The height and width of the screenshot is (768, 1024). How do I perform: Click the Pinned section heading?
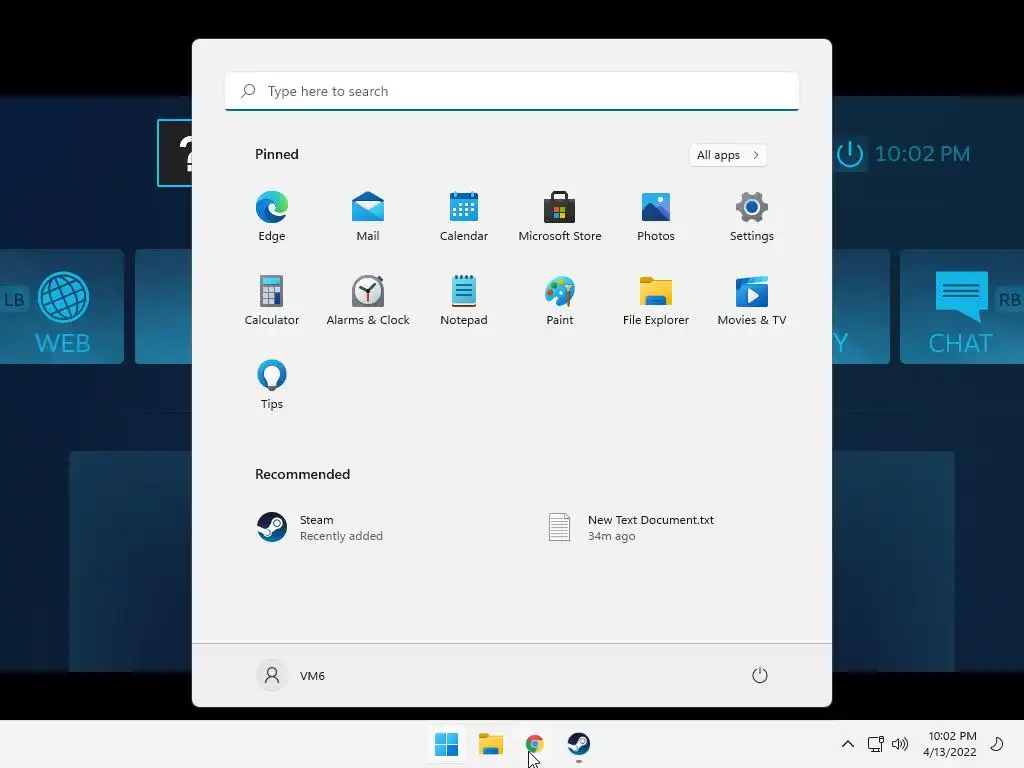(277, 154)
